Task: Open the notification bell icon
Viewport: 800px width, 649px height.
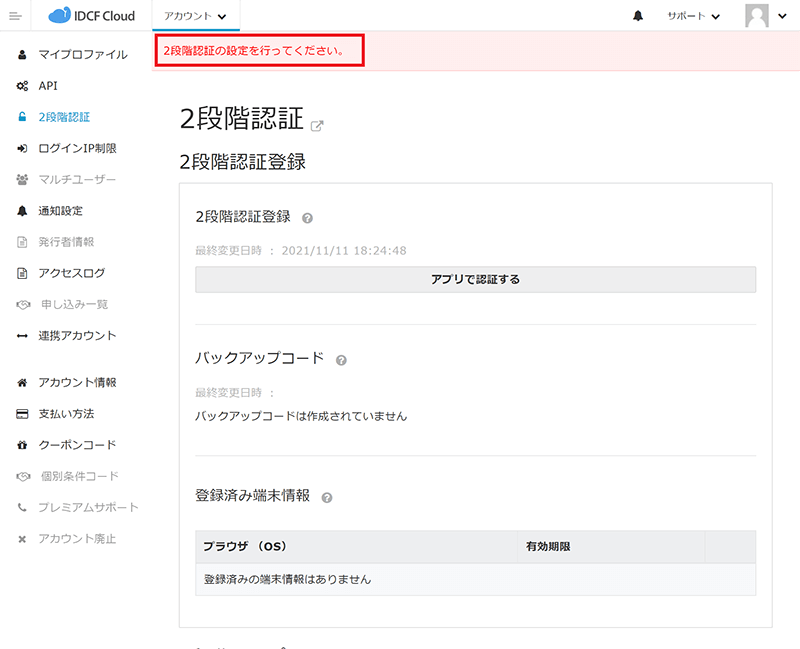Action: 638,16
